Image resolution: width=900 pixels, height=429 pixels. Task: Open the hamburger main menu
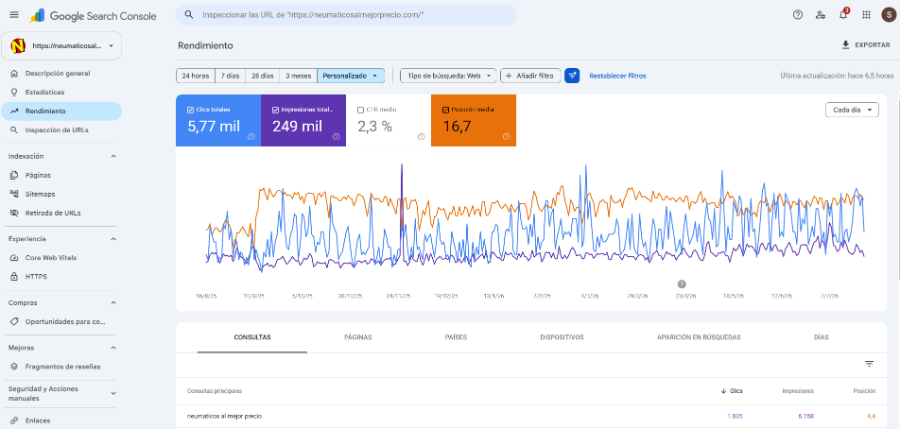tap(14, 15)
